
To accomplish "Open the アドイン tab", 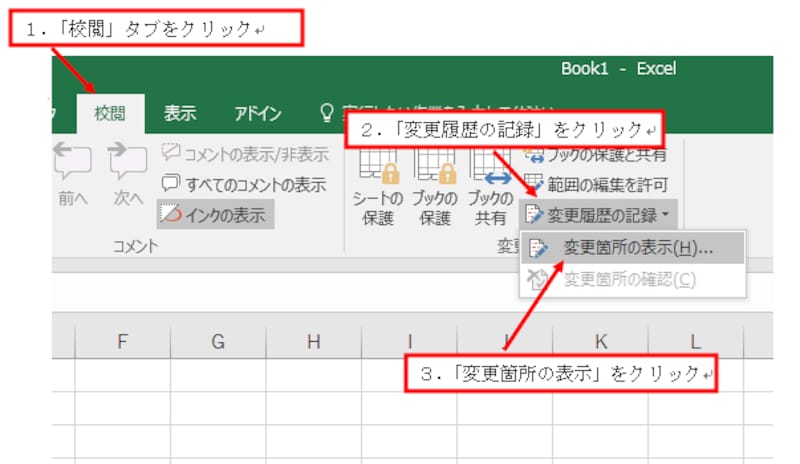I will point(258,113).
